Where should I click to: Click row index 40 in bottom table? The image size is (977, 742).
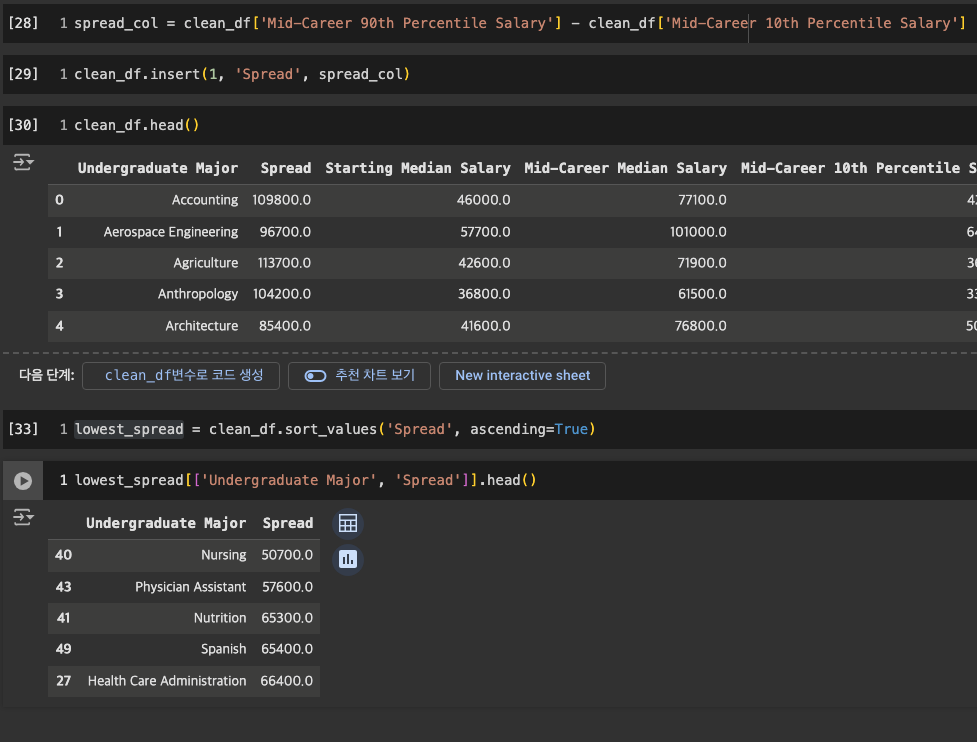[x=64, y=555]
